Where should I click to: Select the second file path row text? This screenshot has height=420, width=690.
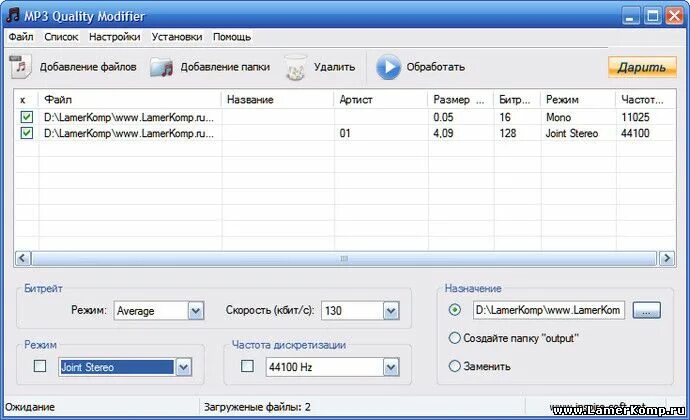129,133
